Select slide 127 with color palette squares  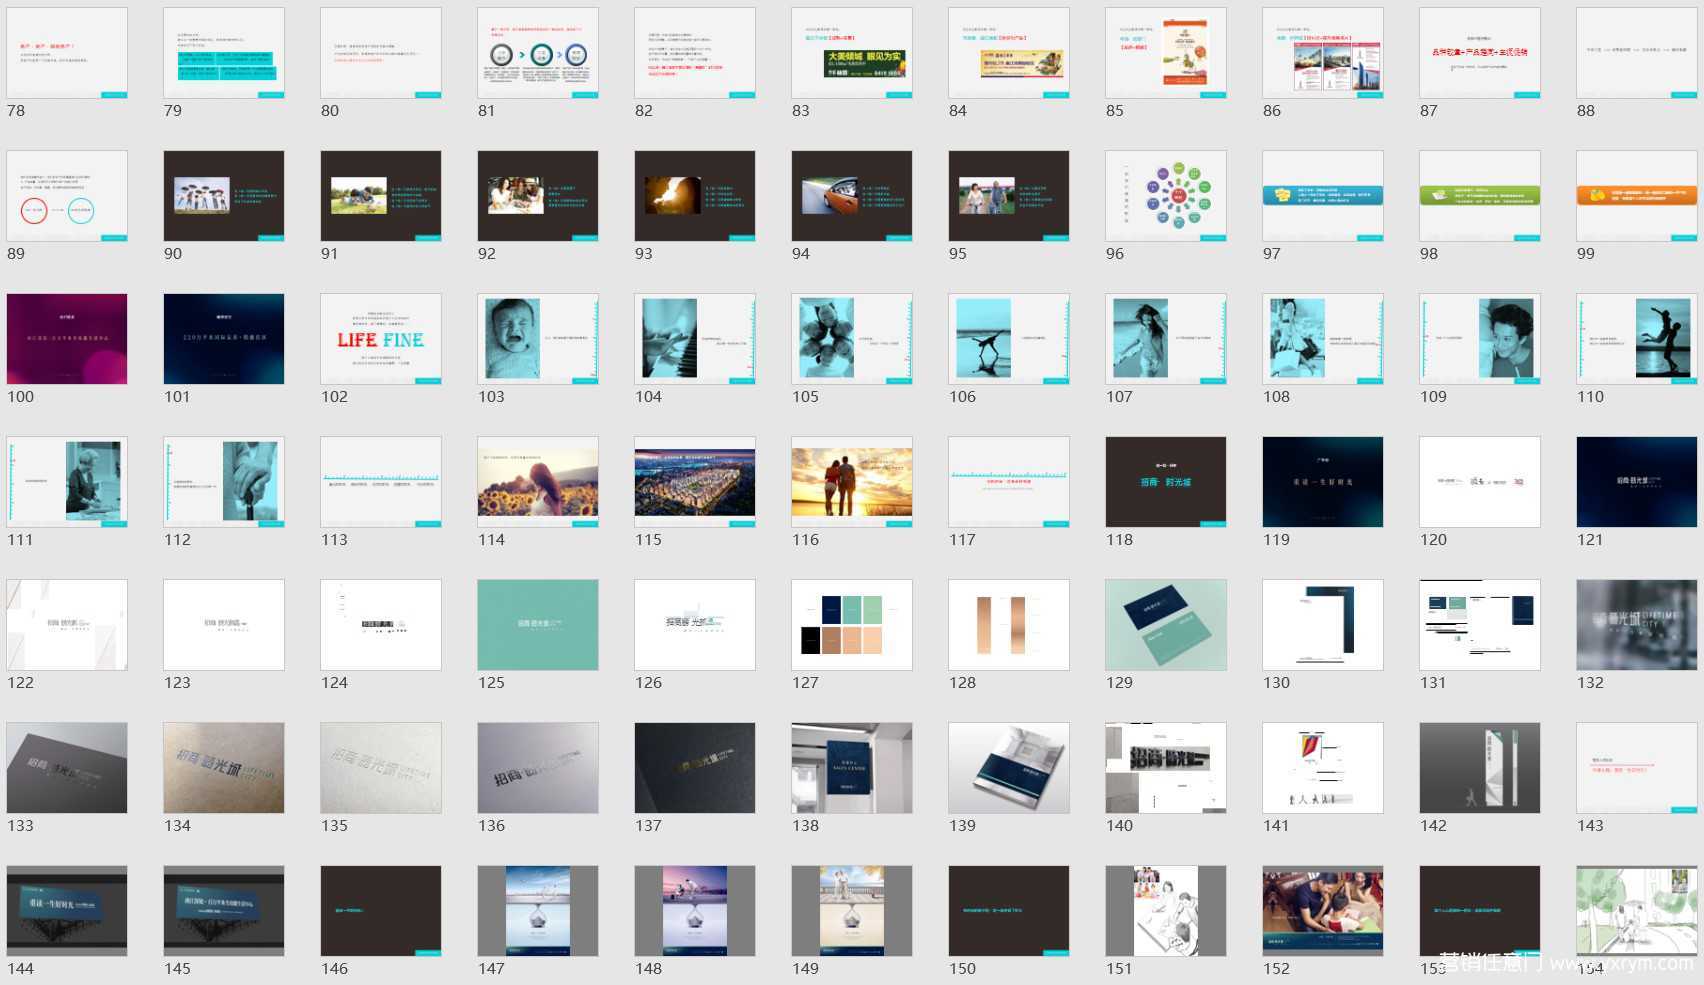click(x=852, y=625)
